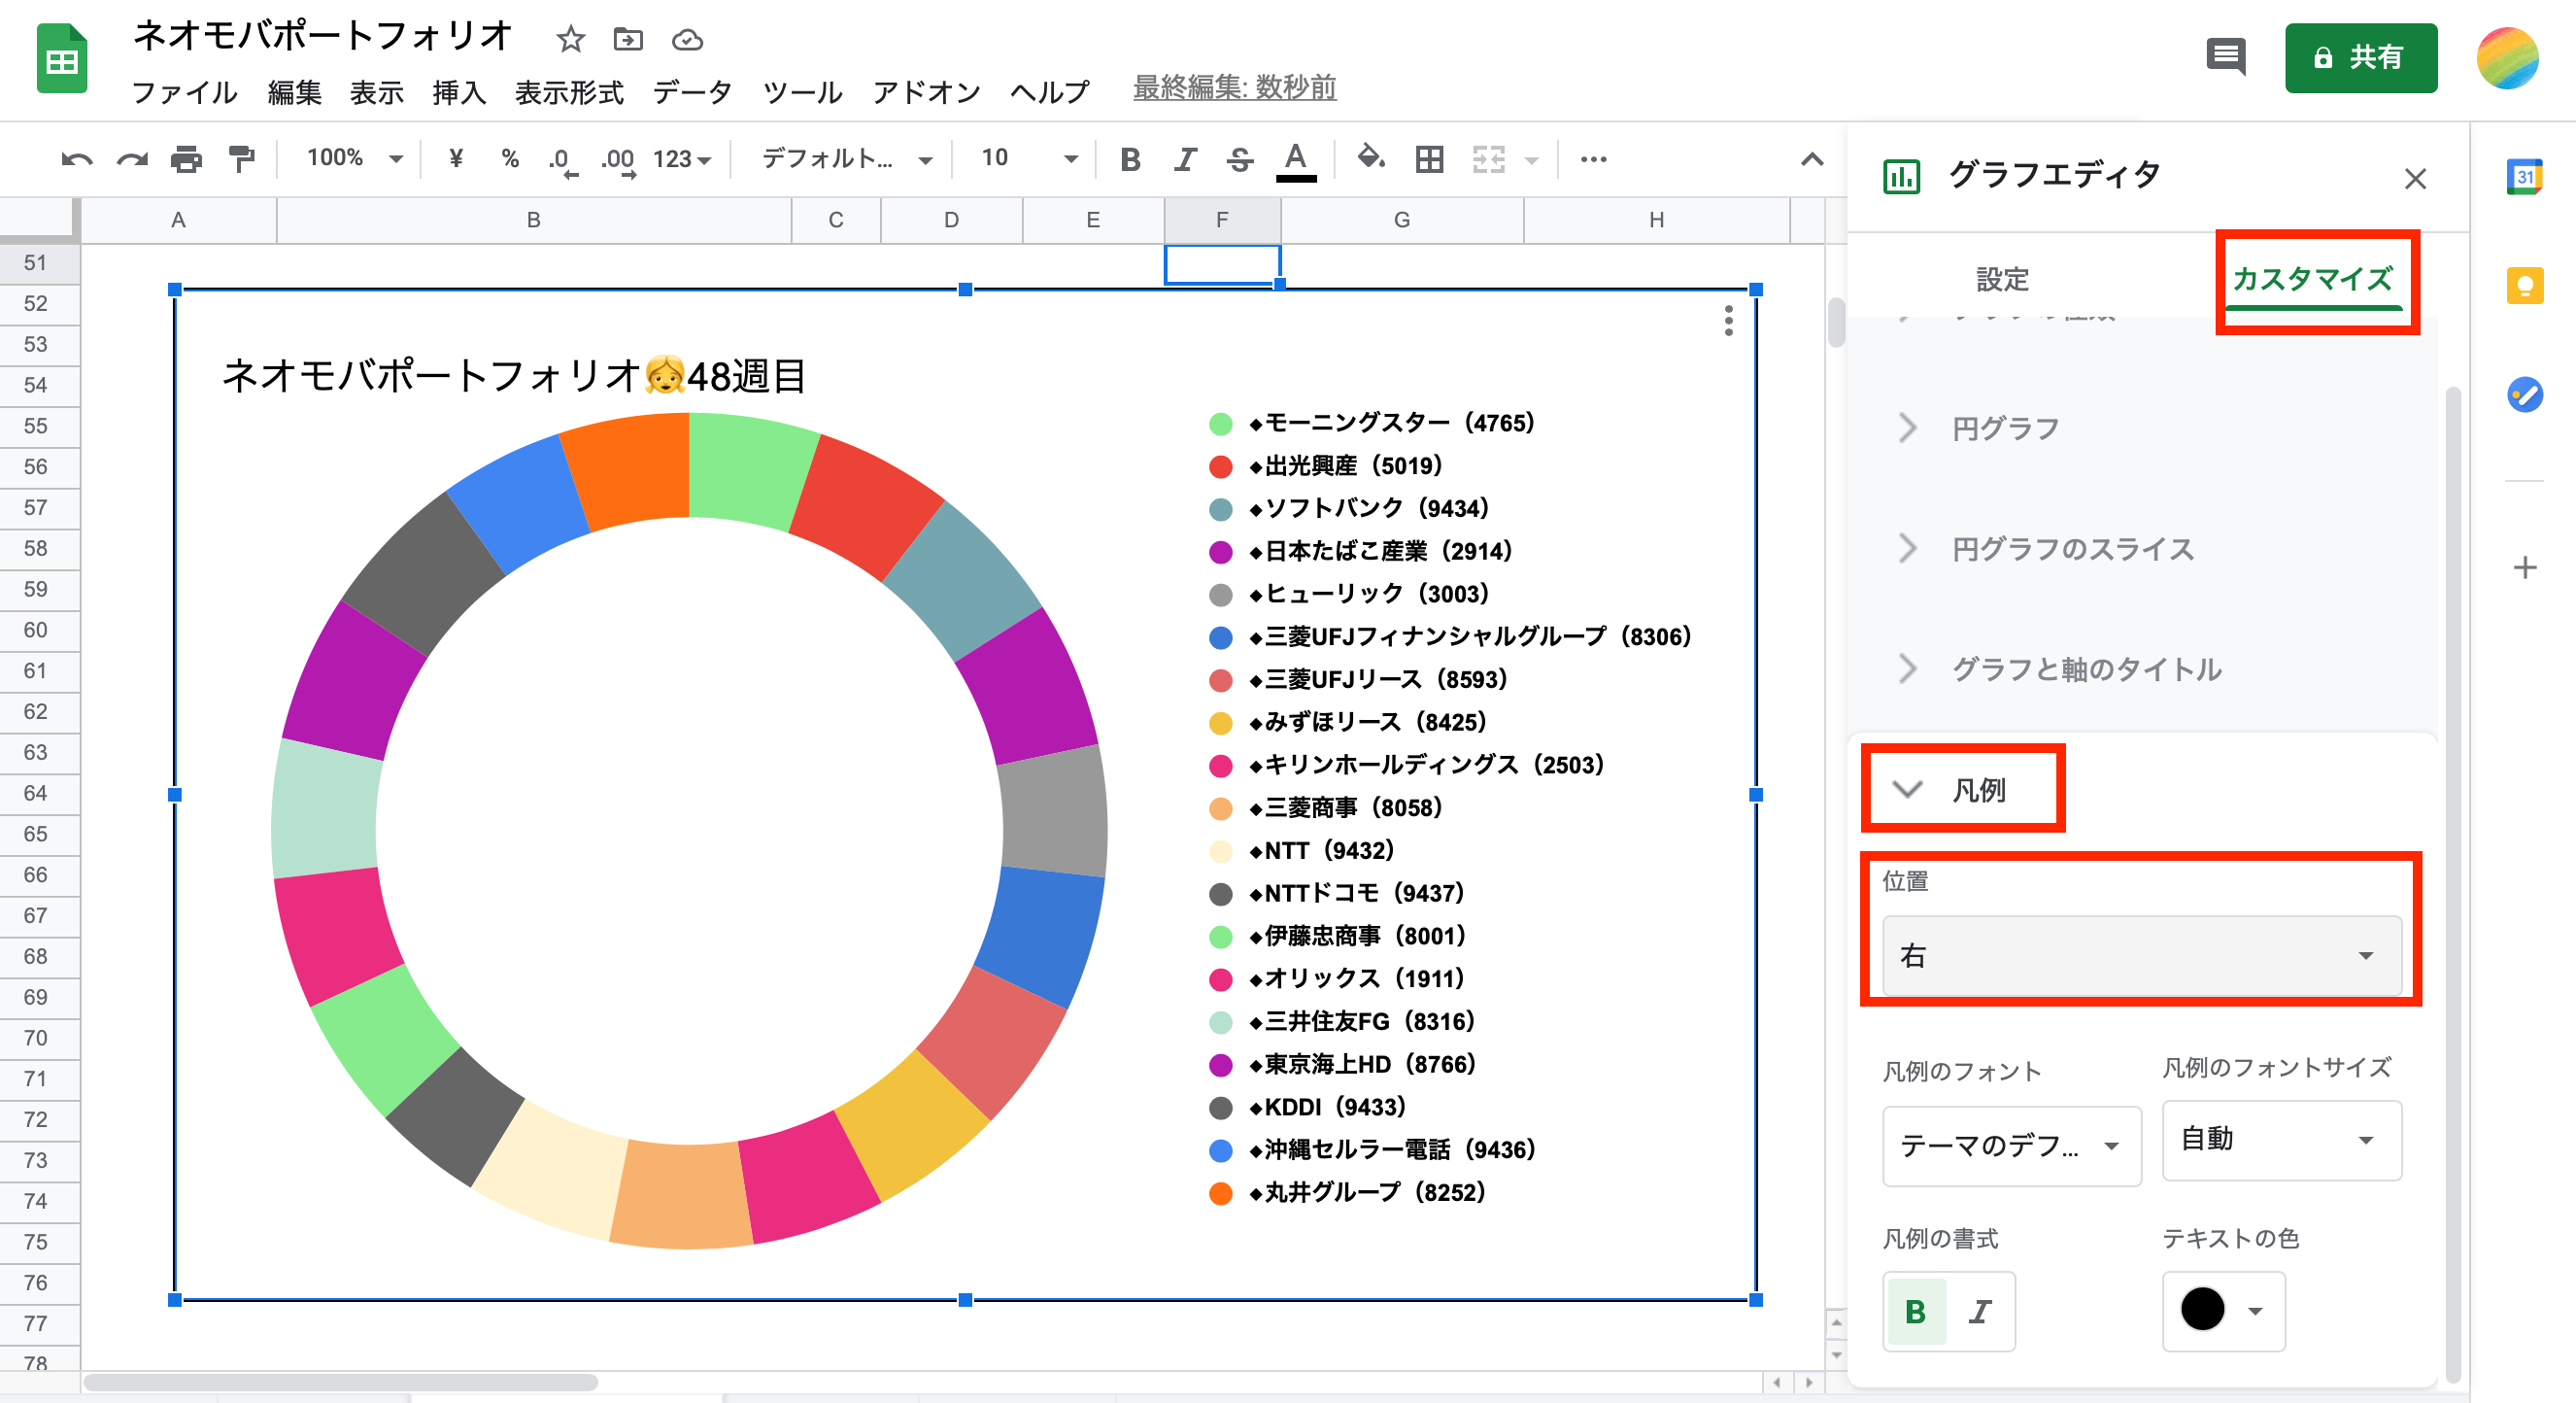The height and width of the screenshot is (1403, 2576).
Task: Open legend テキストの色 swatch
Action: click(2224, 1311)
